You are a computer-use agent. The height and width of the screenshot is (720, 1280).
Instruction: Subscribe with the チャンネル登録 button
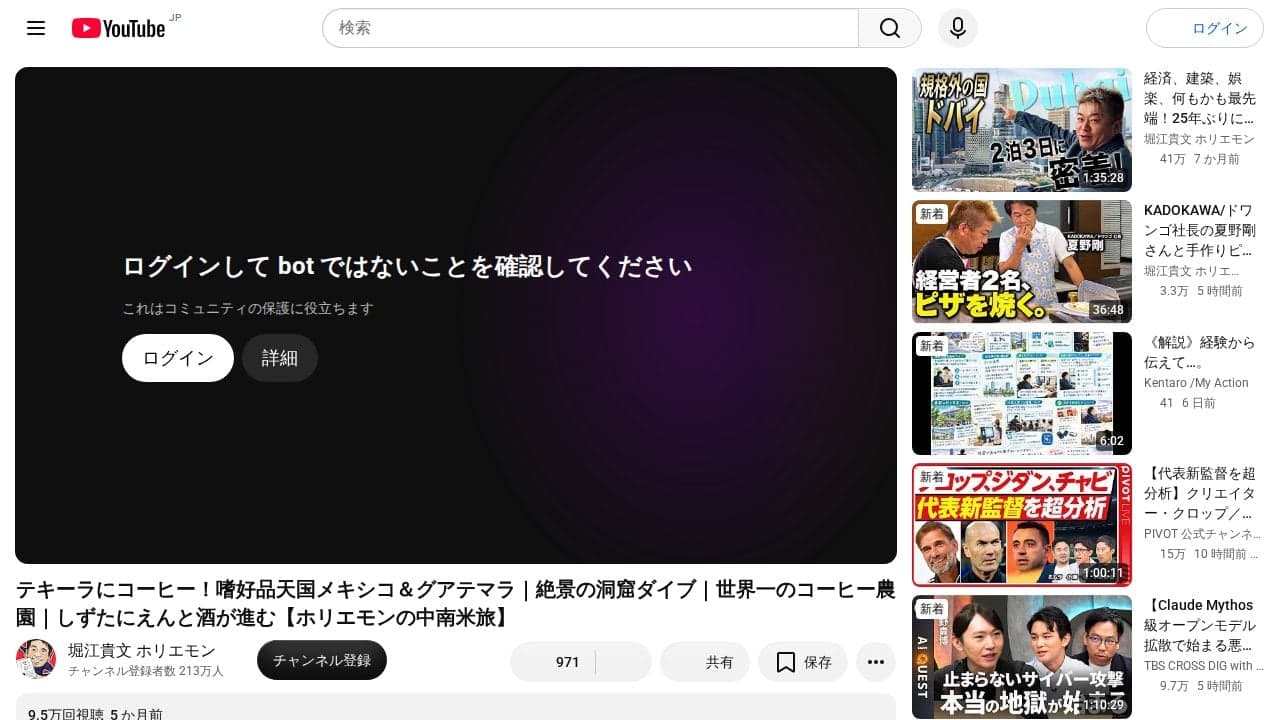point(322,660)
